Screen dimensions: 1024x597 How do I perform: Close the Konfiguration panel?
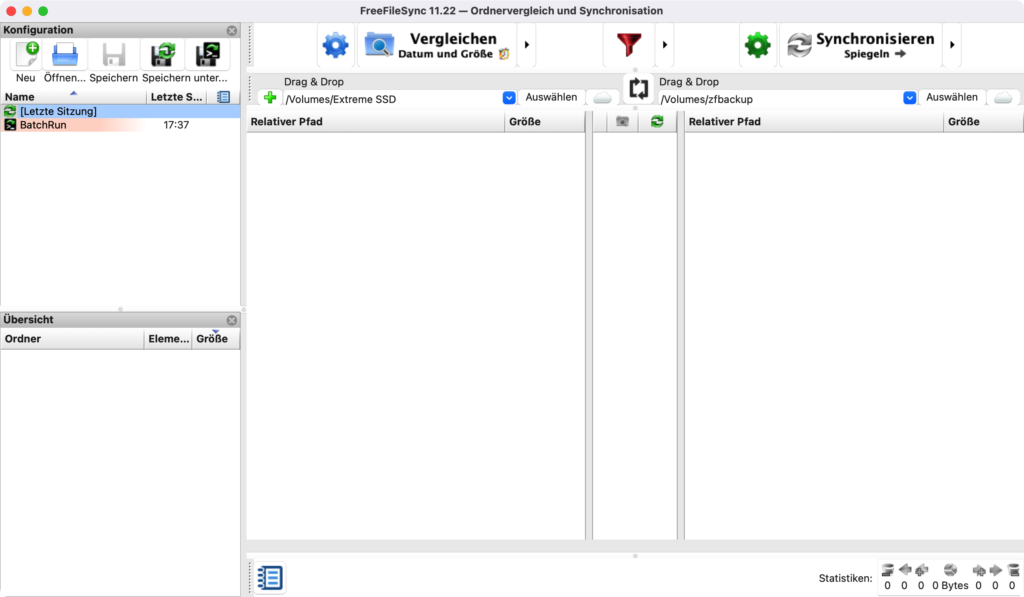(x=232, y=31)
